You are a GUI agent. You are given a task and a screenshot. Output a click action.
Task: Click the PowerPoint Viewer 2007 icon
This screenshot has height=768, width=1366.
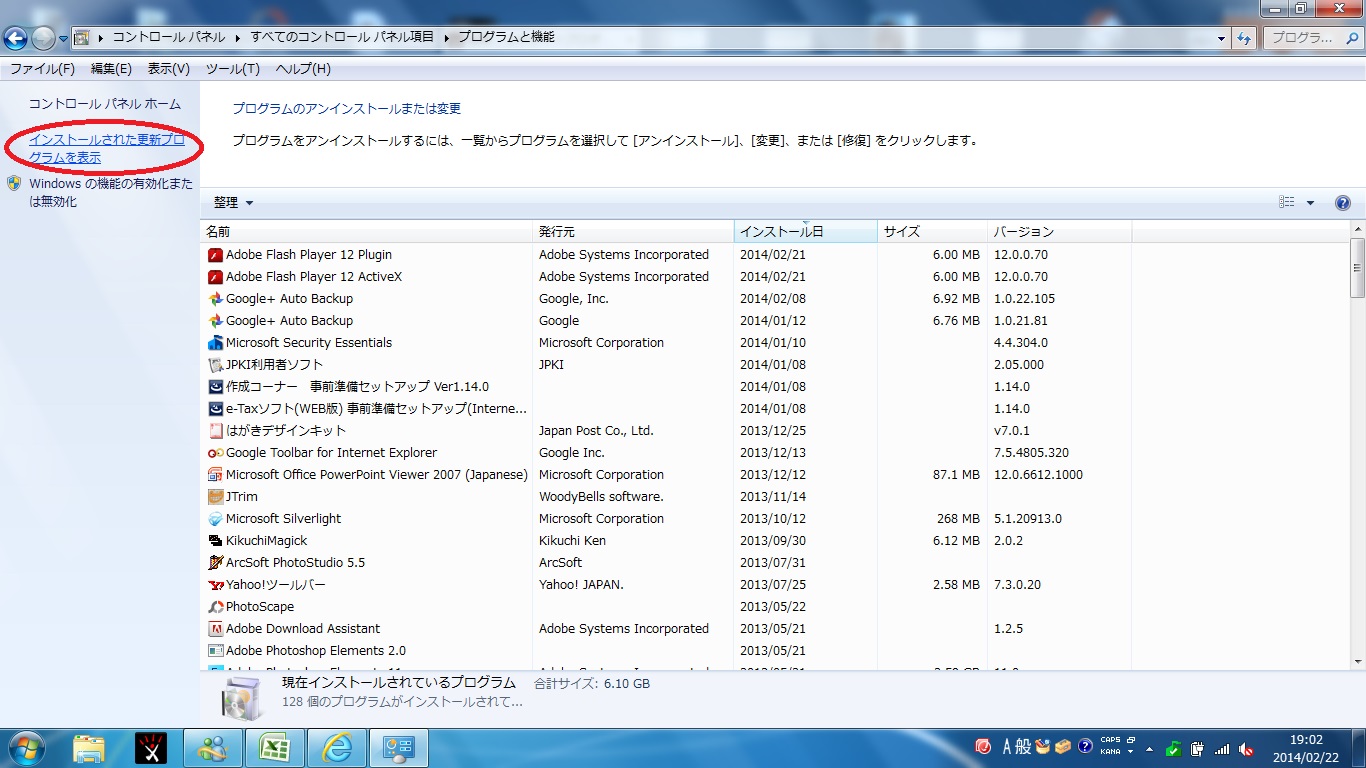click(x=215, y=475)
